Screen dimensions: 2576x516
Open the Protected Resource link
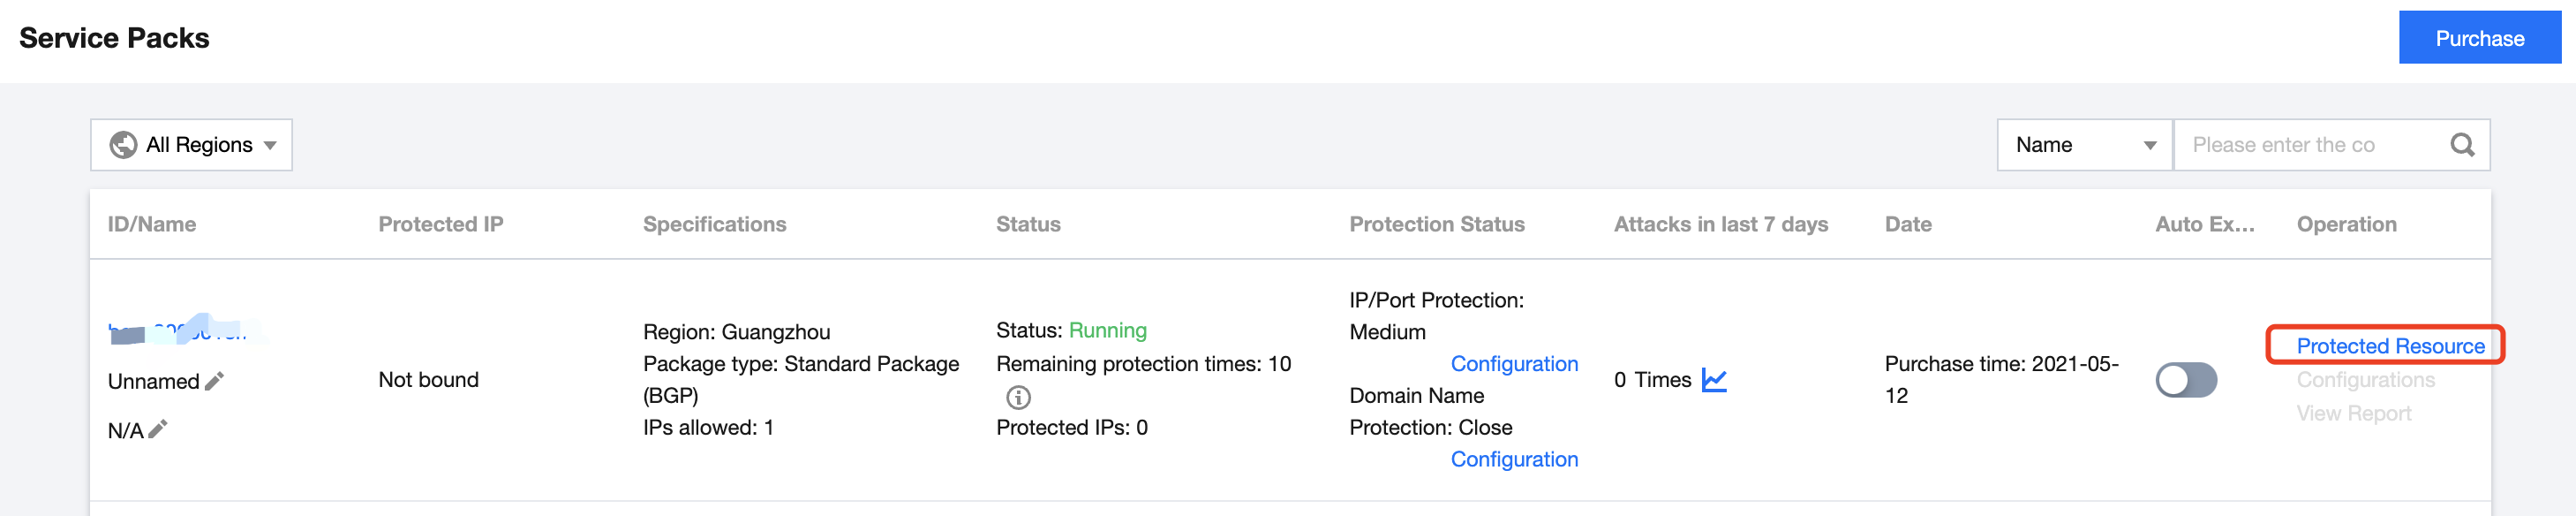point(2389,346)
